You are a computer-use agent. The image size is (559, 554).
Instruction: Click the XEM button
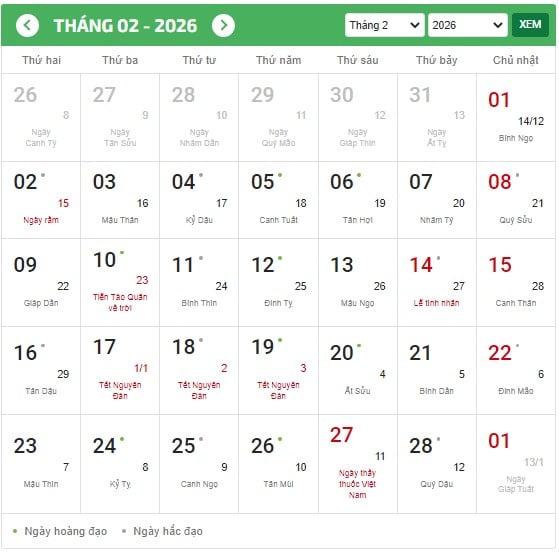pyautogui.click(x=530, y=25)
